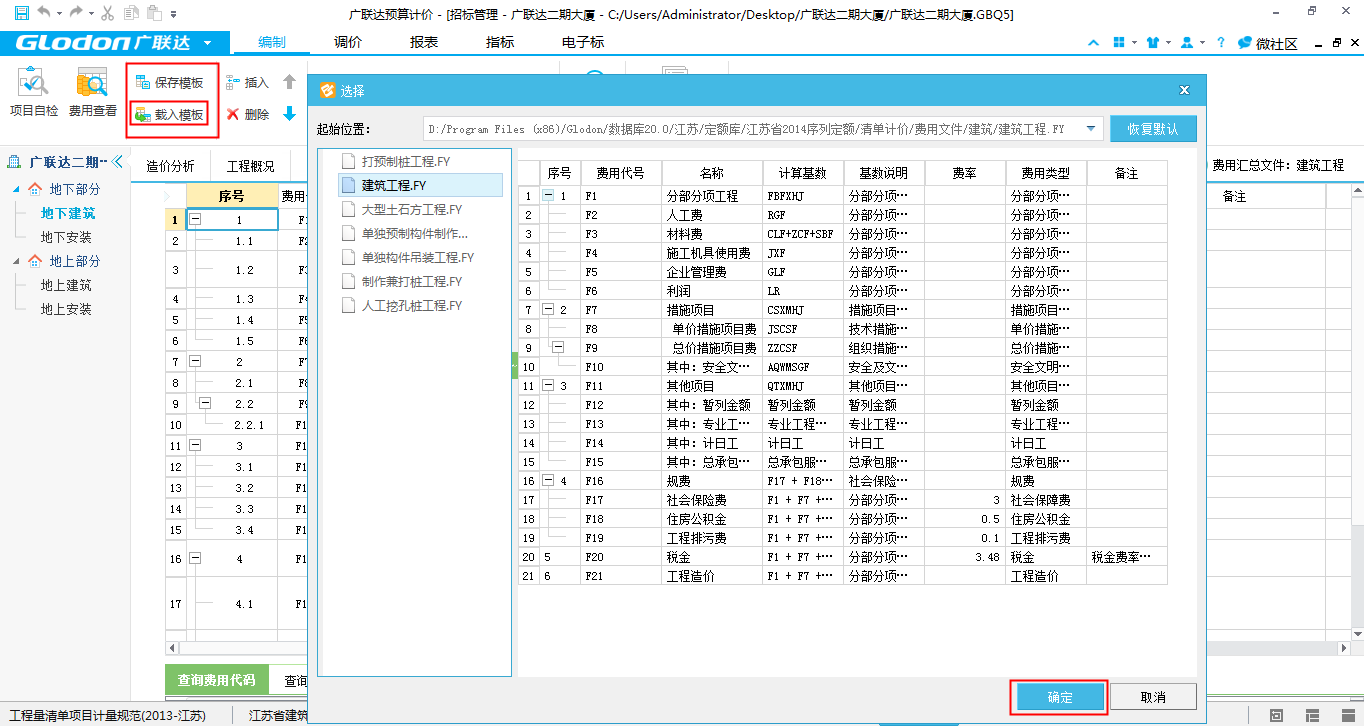Click the 确定 confirm button
1364x726 pixels.
[x=1059, y=697]
